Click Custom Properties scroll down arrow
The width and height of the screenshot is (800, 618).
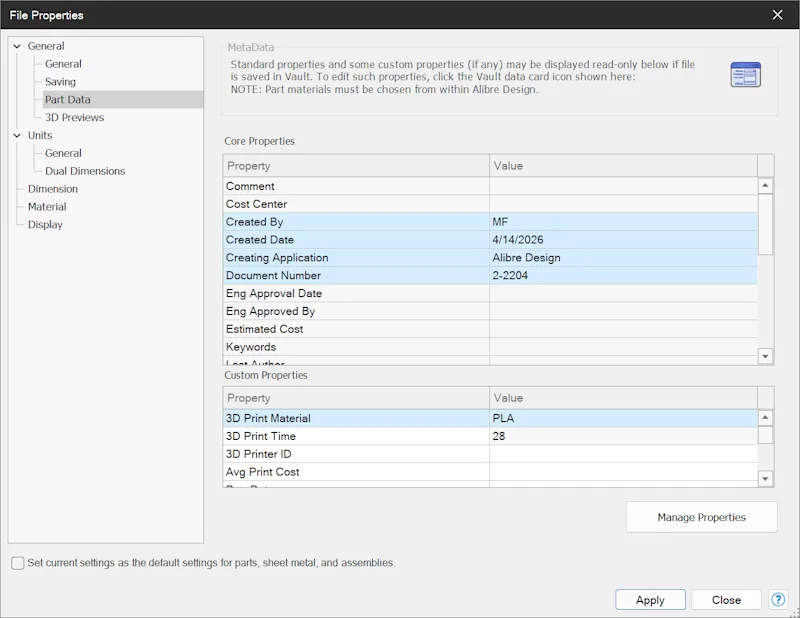(x=765, y=479)
